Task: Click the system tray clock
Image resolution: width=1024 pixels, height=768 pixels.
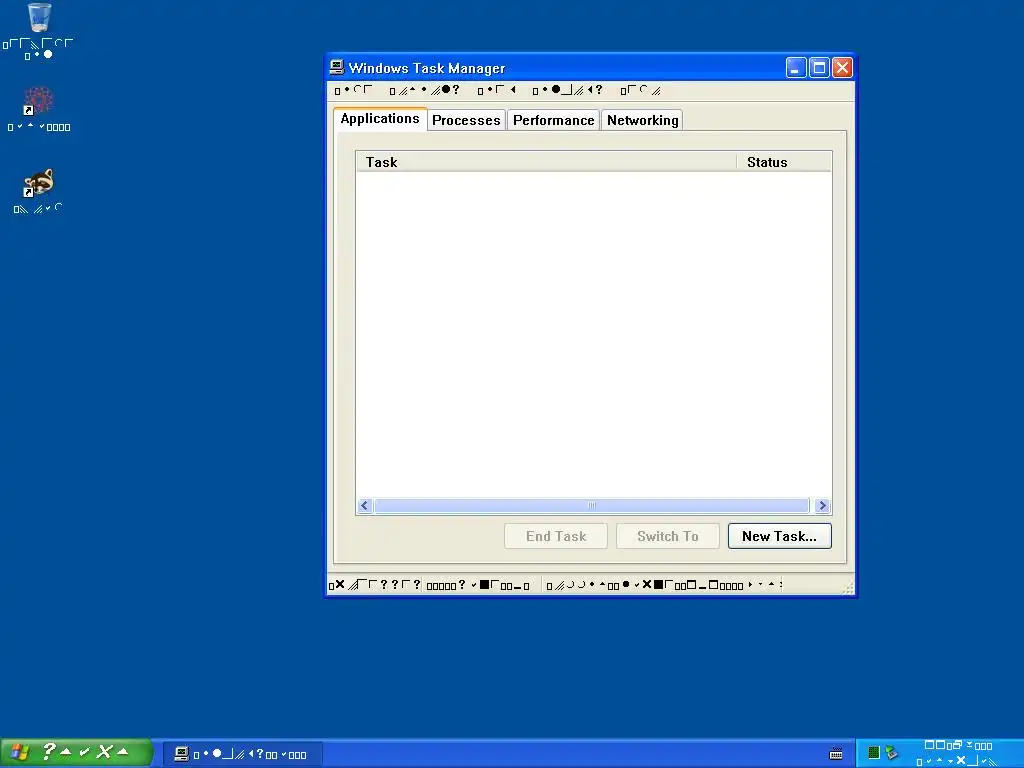Action: point(959,753)
